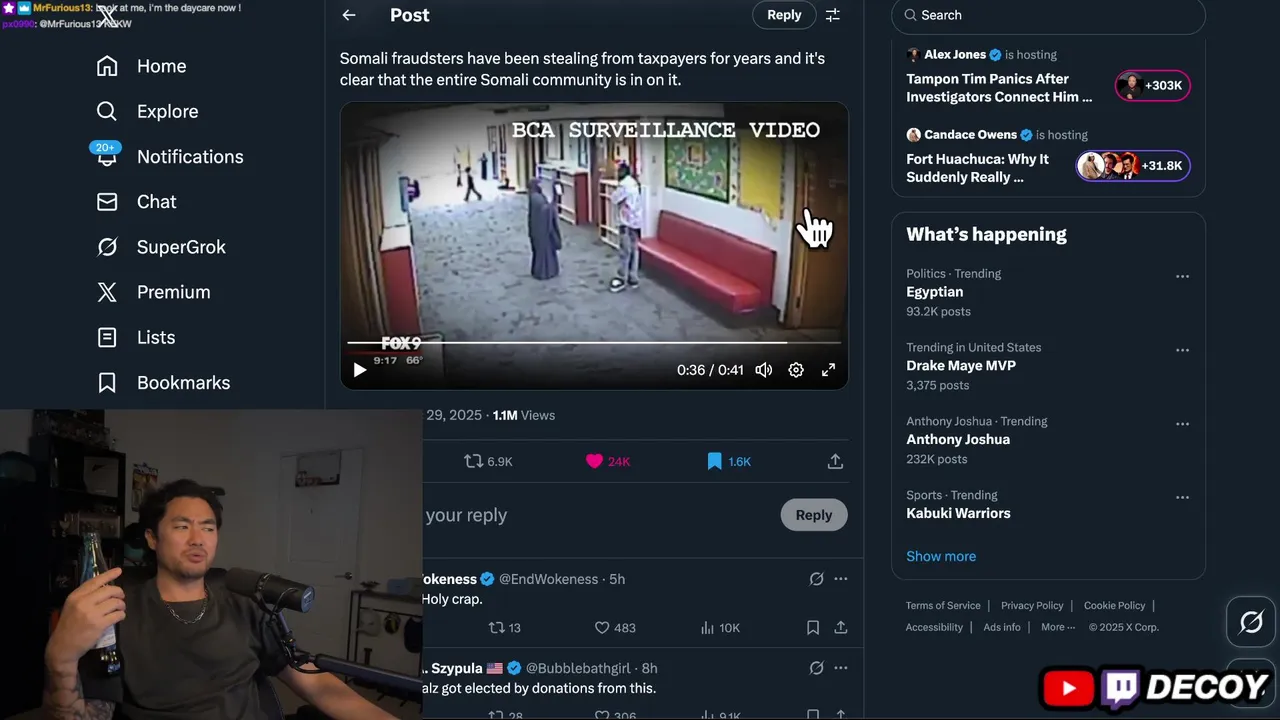View analytics of EndWokeness reply 10K views
1280x720 pixels.
pyautogui.click(x=720, y=628)
